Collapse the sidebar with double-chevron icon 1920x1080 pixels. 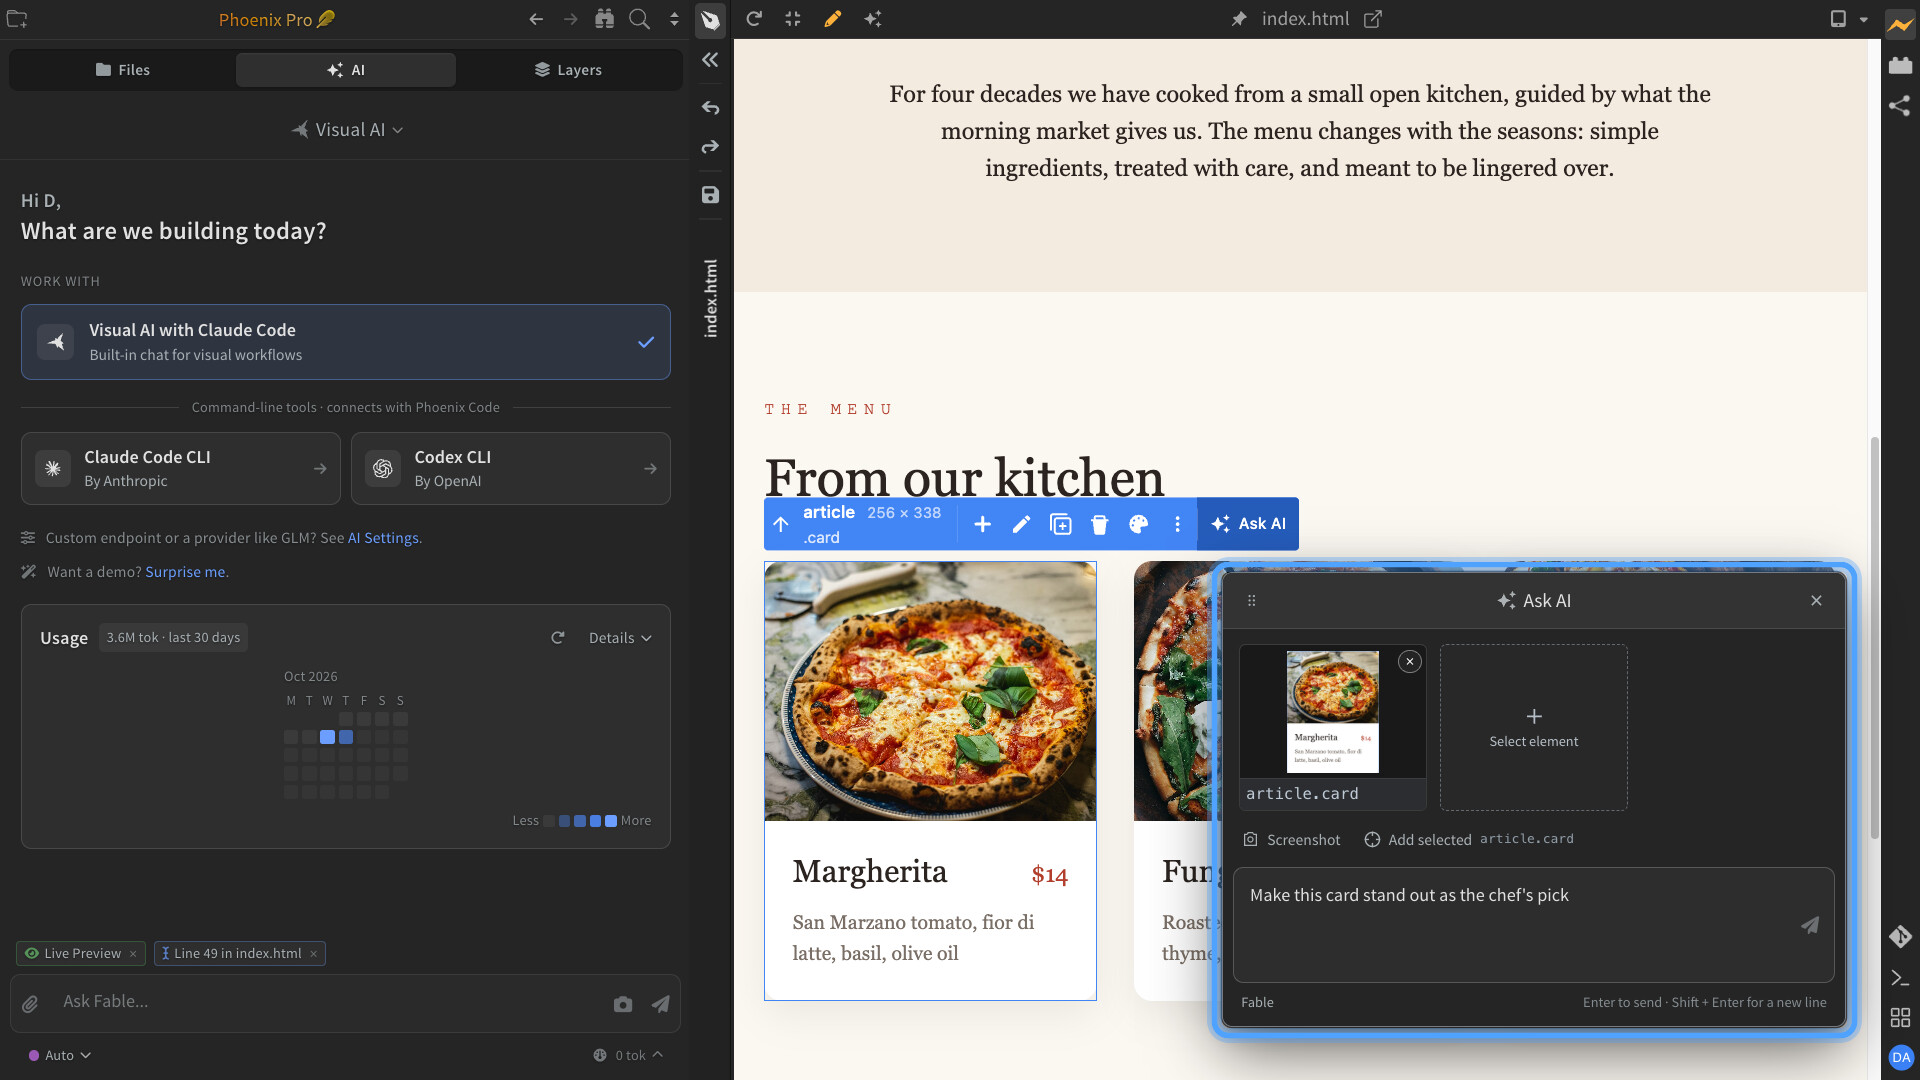(x=710, y=60)
